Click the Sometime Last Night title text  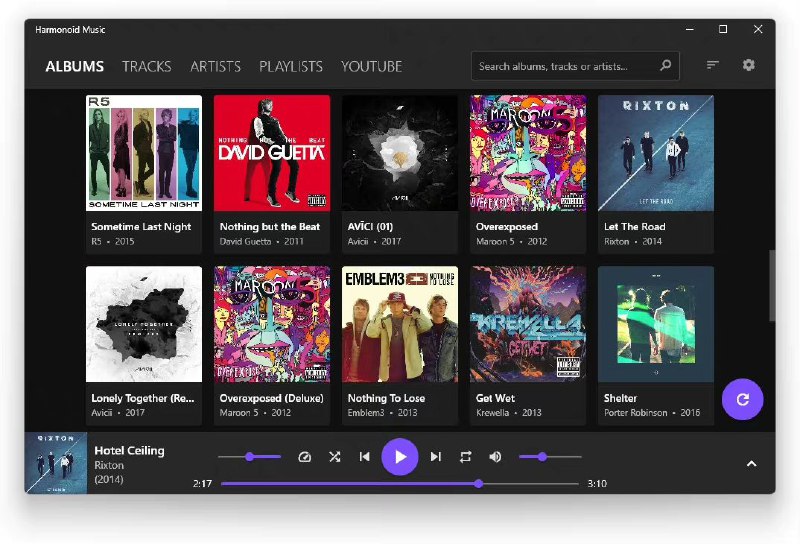click(x=141, y=227)
